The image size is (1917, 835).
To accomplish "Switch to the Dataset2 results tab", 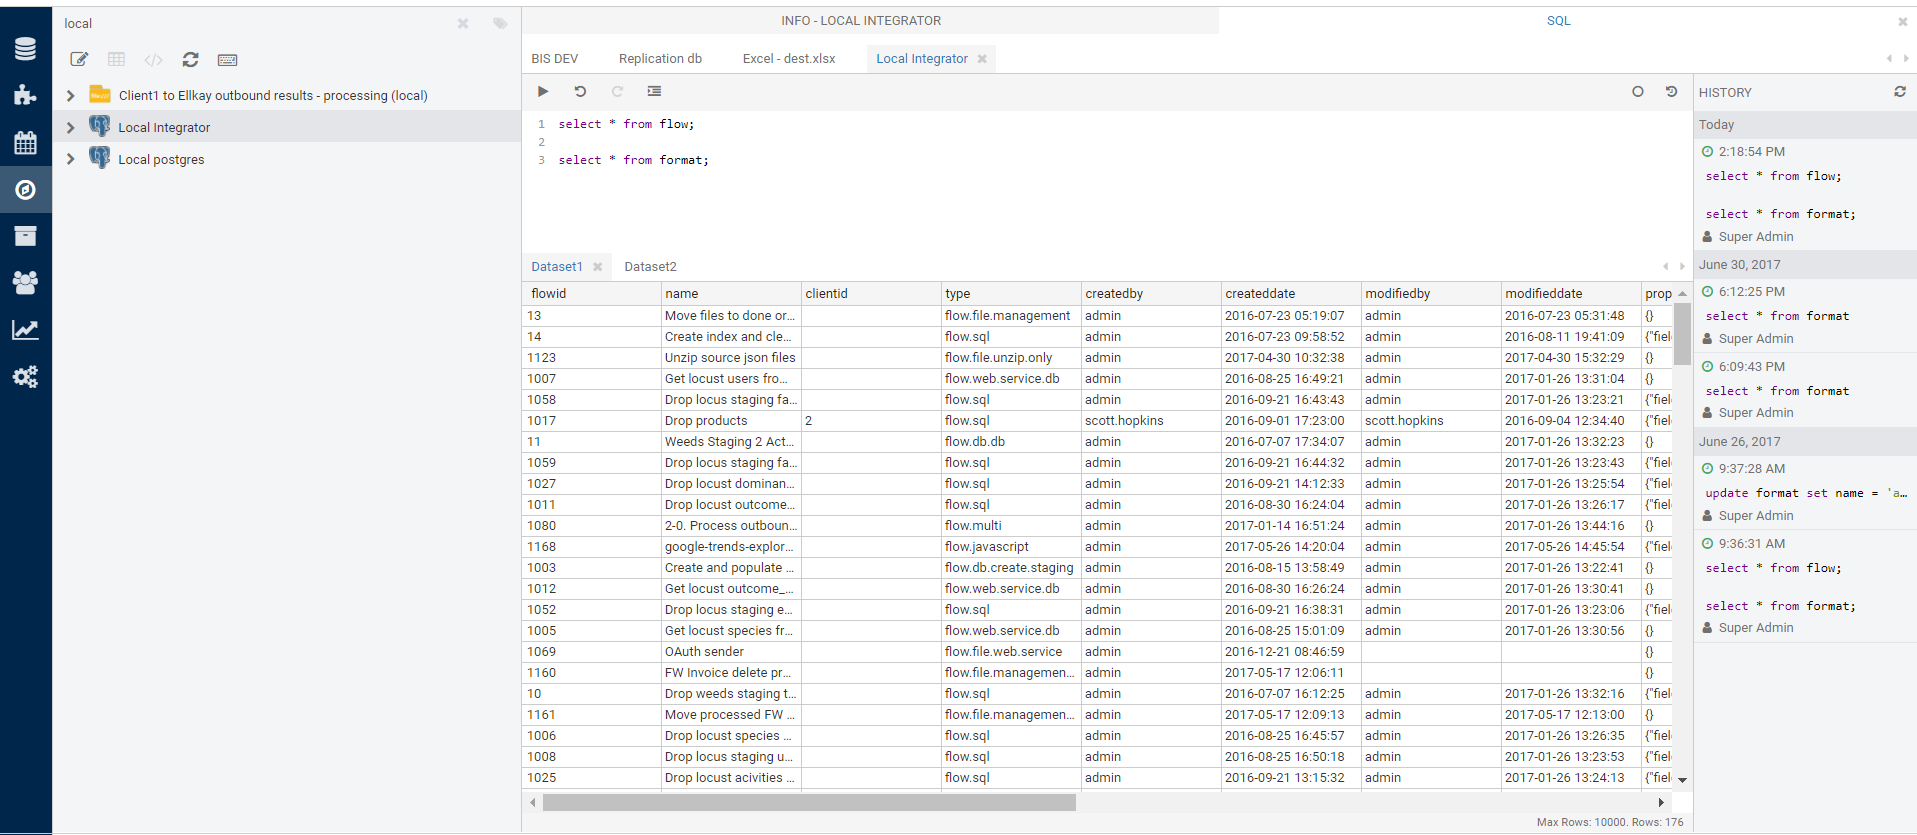I will click(x=650, y=267).
